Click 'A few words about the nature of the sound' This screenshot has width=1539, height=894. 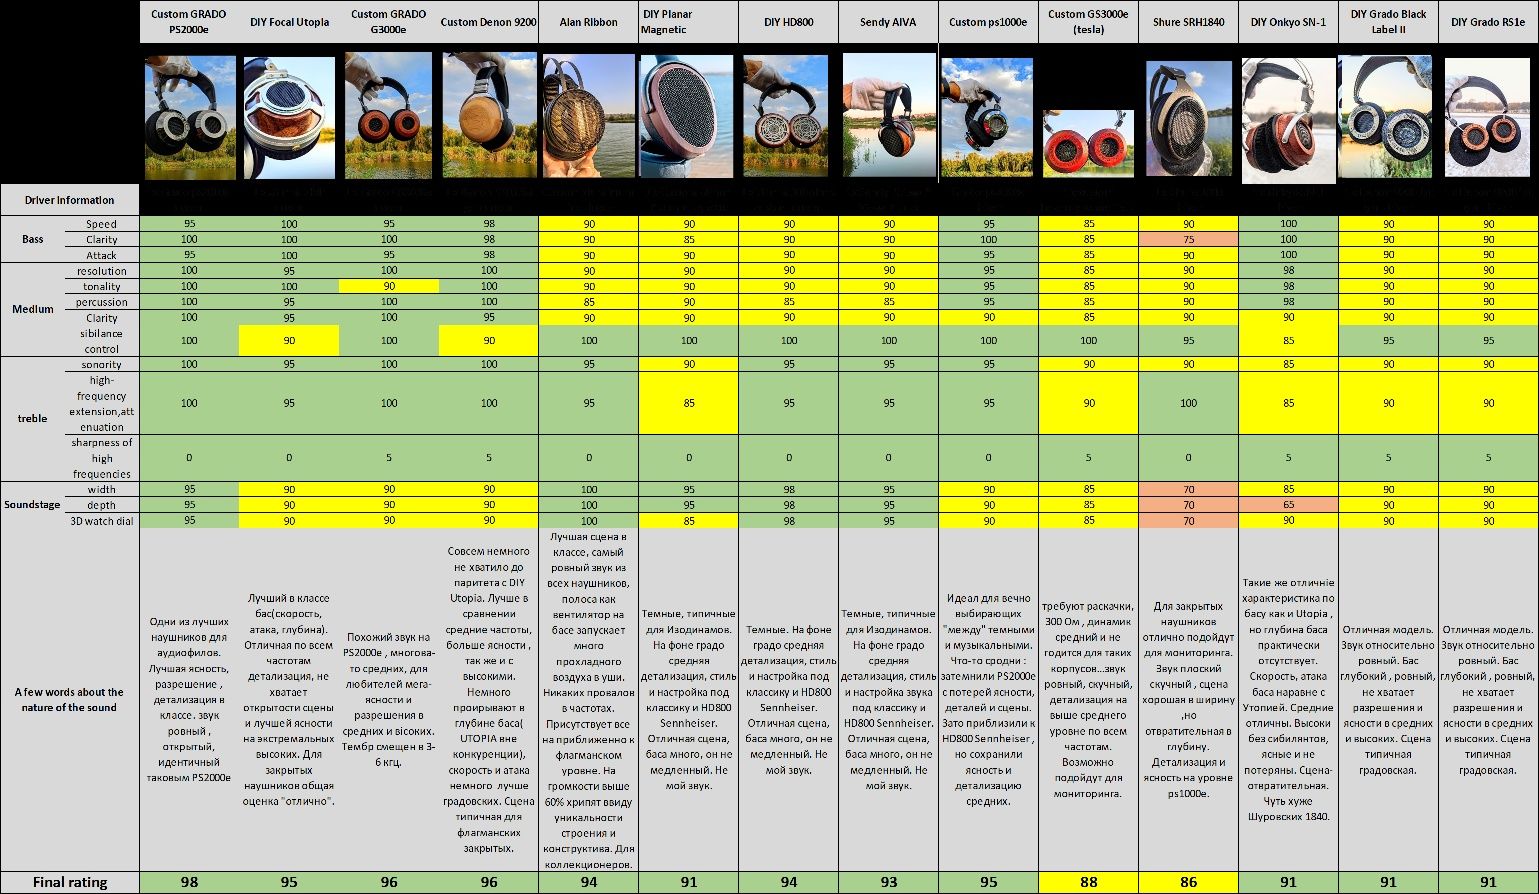pos(70,700)
